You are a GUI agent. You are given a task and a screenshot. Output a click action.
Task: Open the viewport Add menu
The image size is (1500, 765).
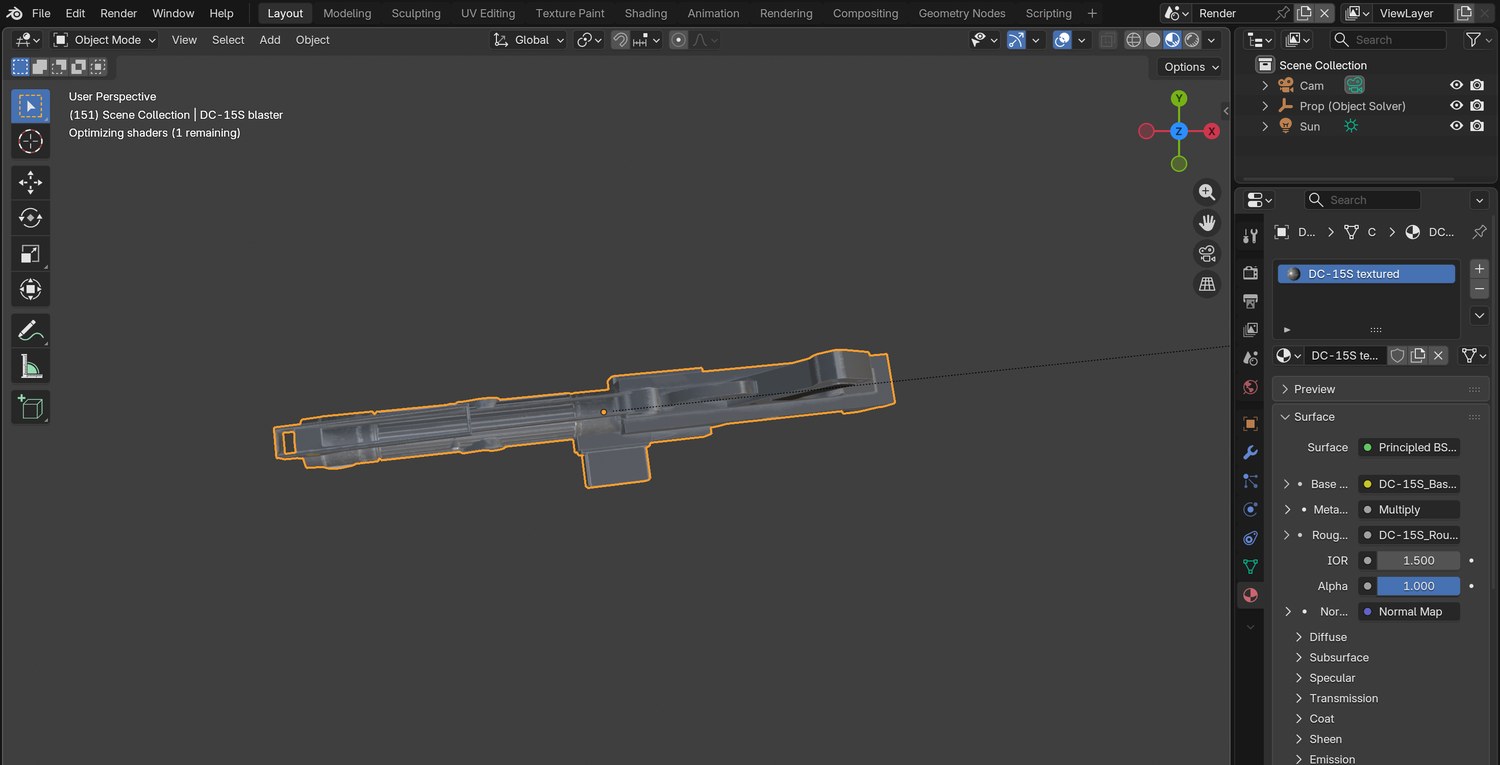coord(270,40)
